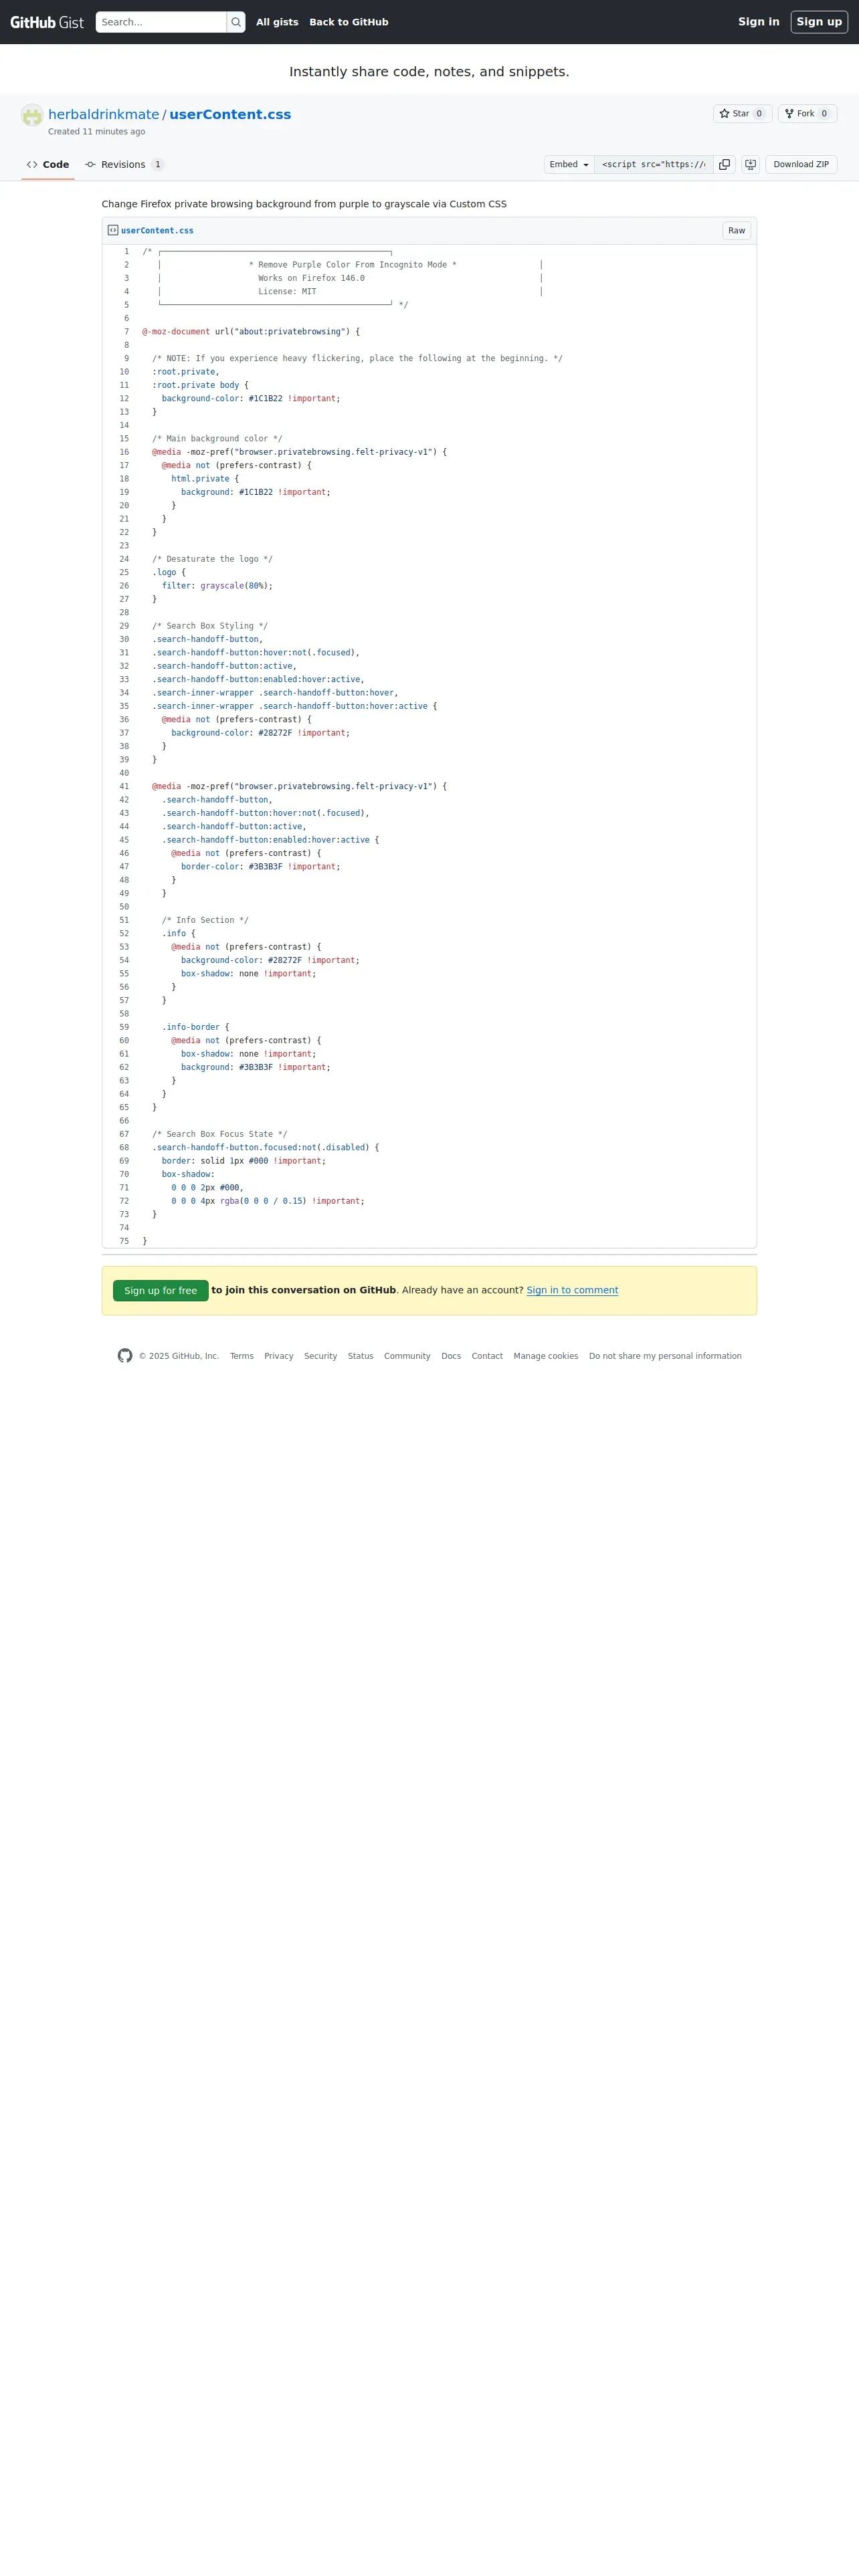Screen dimensions: 859x2576
Task: Select the Code tab
Action: pyautogui.click(x=48, y=165)
